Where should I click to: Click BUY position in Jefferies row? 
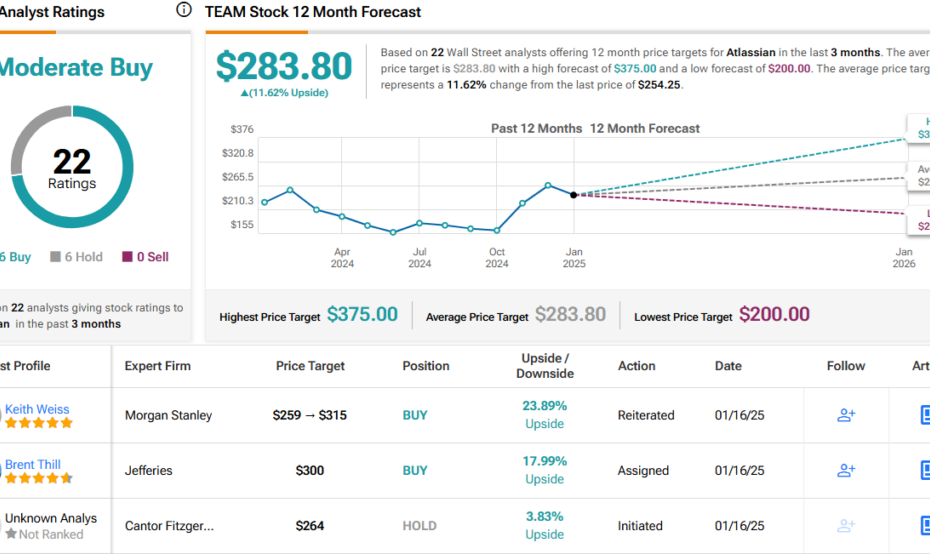pyautogui.click(x=415, y=470)
